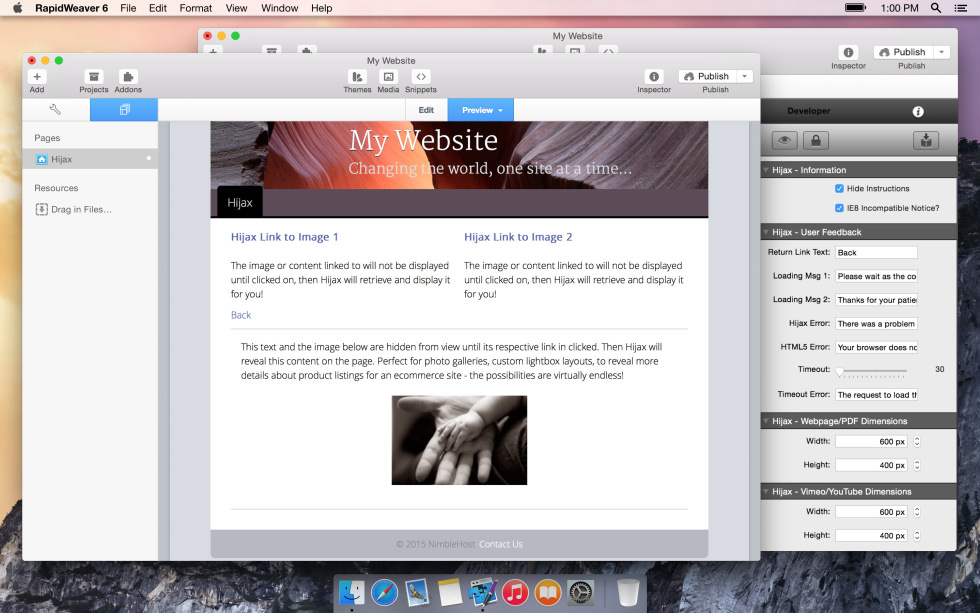
Task: Open the File menu
Action: click(x=128, y=8)
